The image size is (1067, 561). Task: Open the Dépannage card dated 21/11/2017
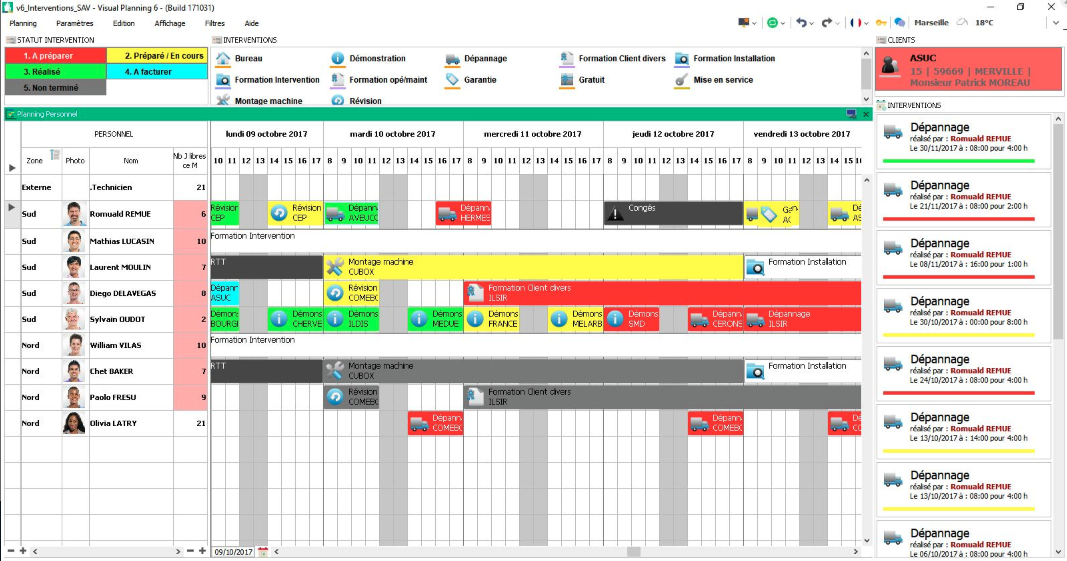pyautogui.click(x=965, y=199)
